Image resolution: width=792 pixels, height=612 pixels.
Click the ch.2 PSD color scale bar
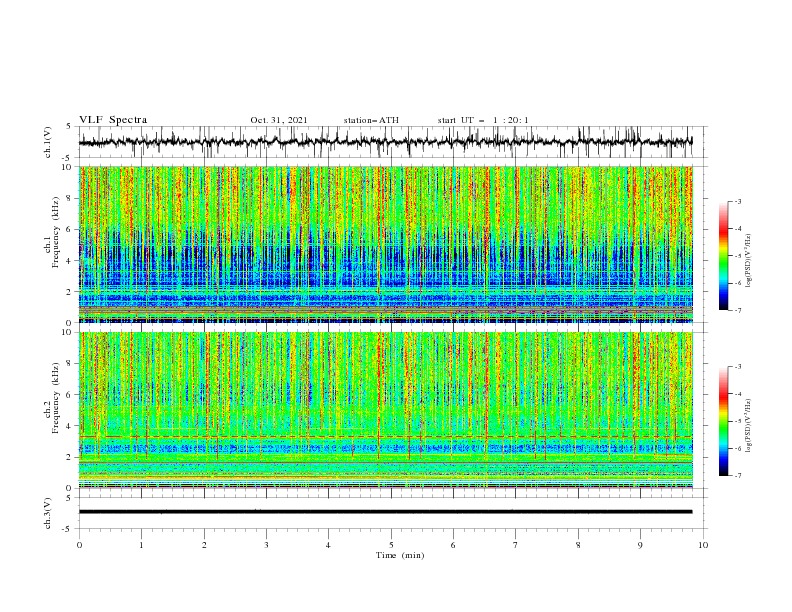click(723, 421)
